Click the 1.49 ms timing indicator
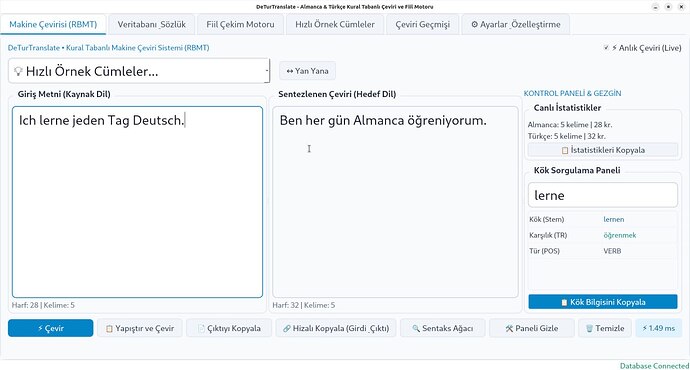 [x=658, y=328]
